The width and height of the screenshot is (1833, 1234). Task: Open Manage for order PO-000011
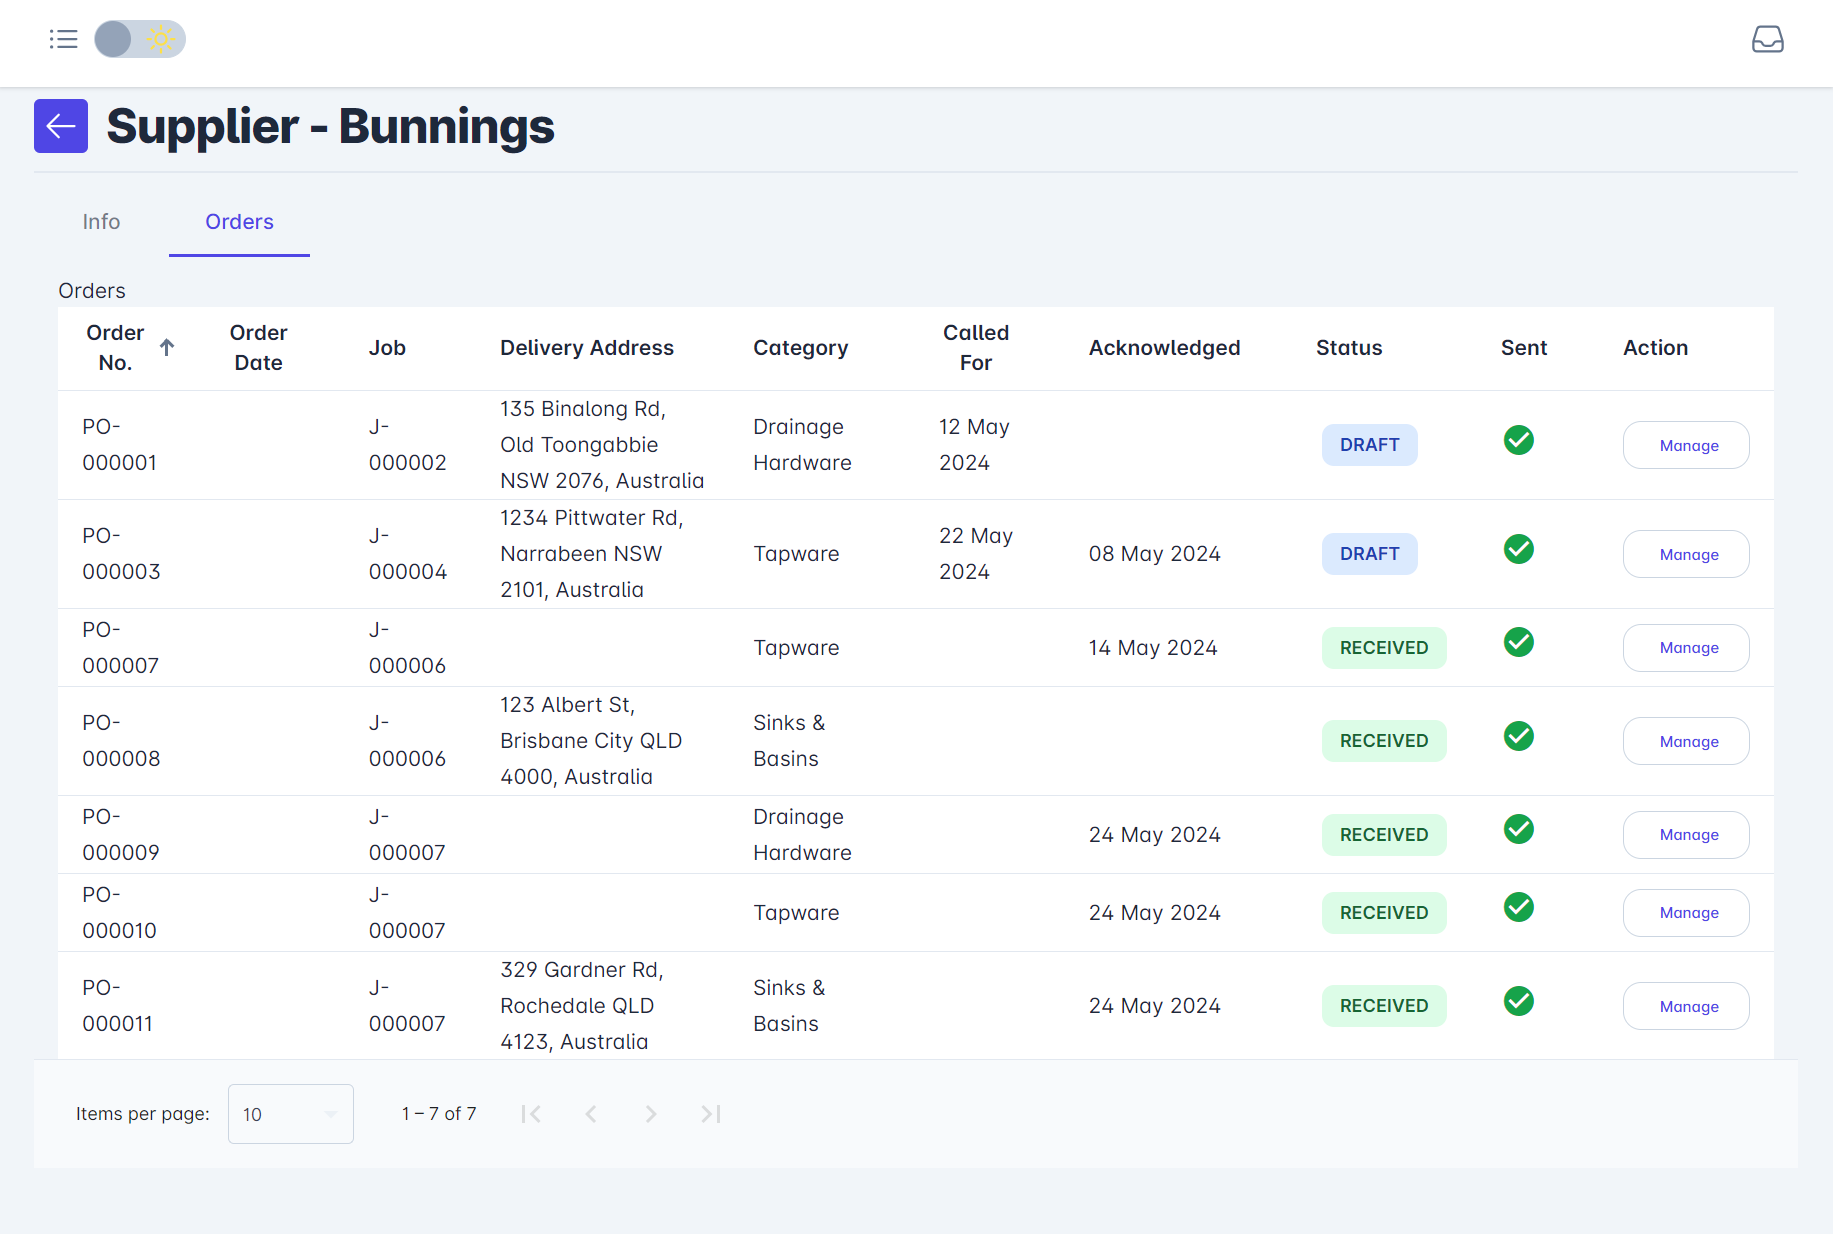point(1685,1006)
